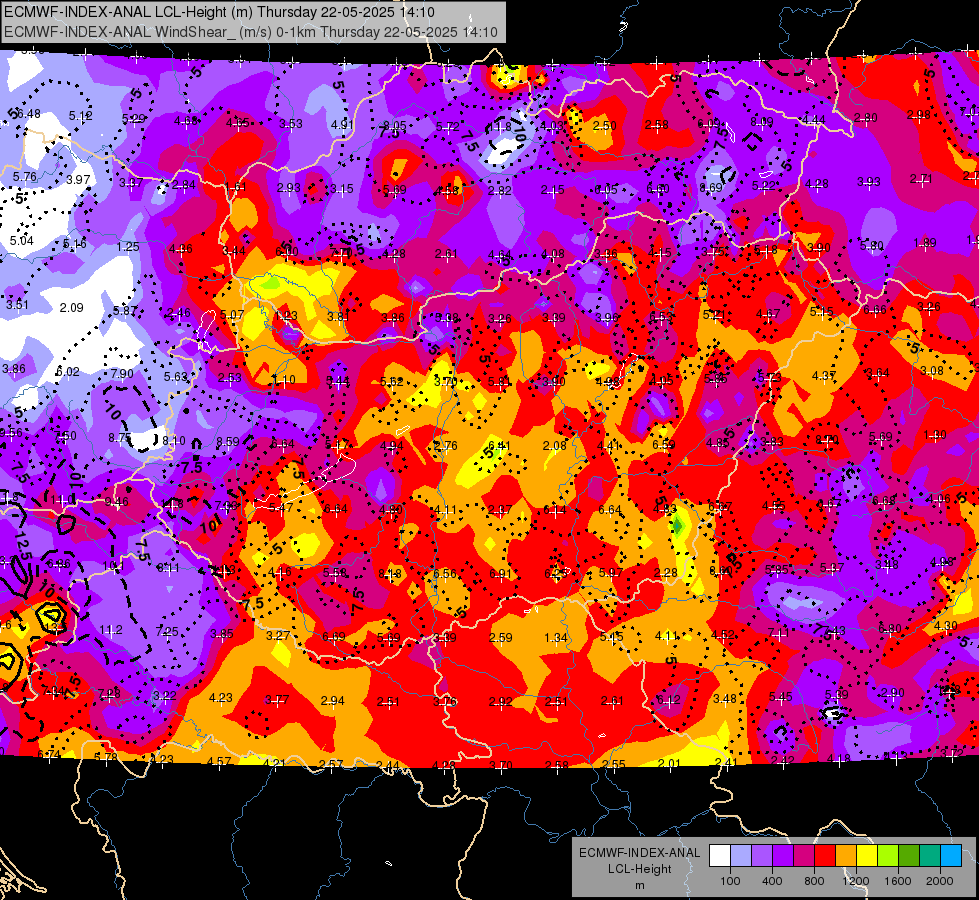Image resolution: width=979 pixels, height=900 pixels.
Task: Click the LCL-Height title line at top
Action: [220, 12]
